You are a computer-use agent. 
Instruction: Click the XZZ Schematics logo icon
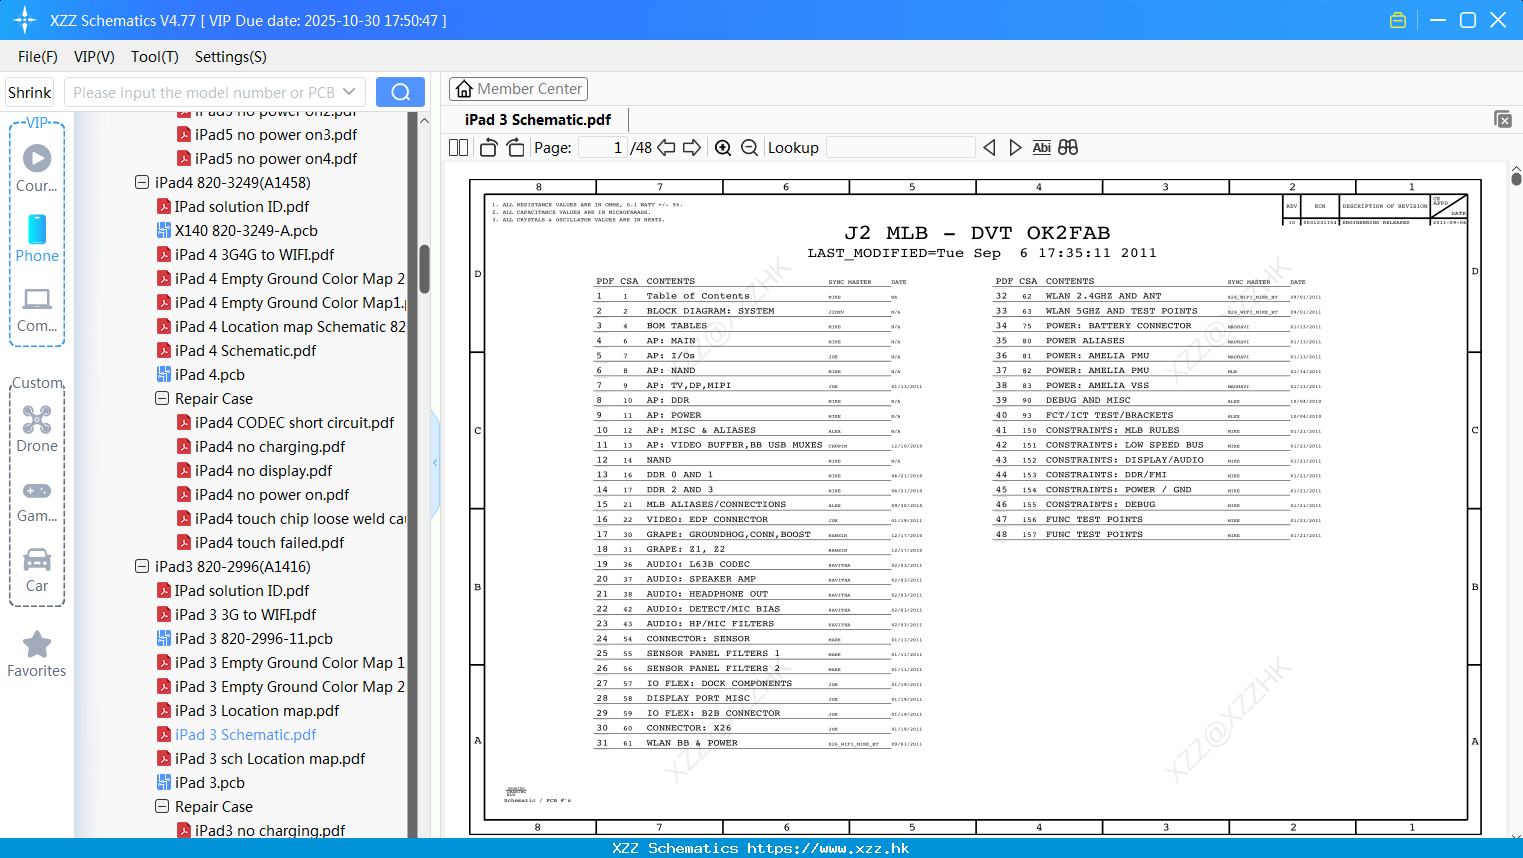25,20
